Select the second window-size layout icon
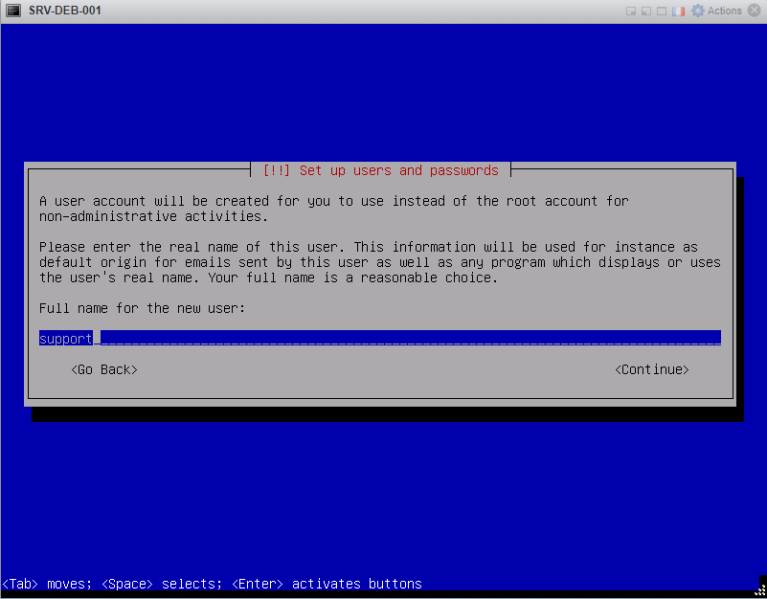The width and height of the screenshot is (767, 599). [646, 11]
